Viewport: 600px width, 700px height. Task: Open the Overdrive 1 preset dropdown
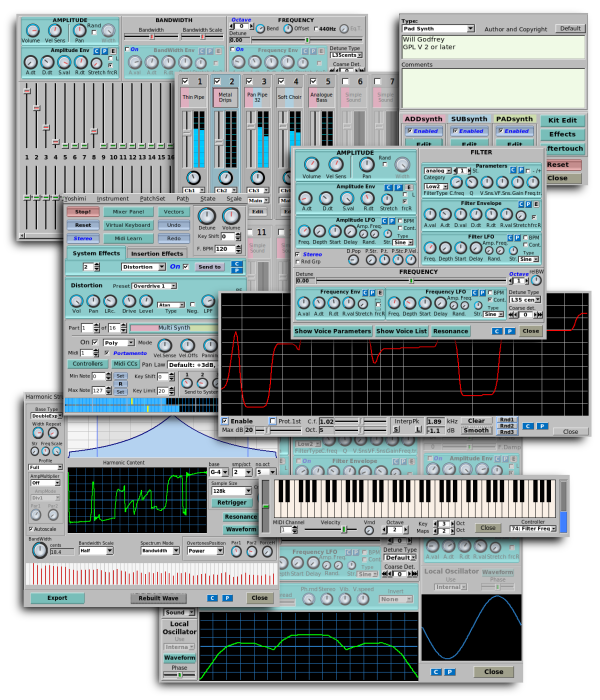[x=154, y=286]
